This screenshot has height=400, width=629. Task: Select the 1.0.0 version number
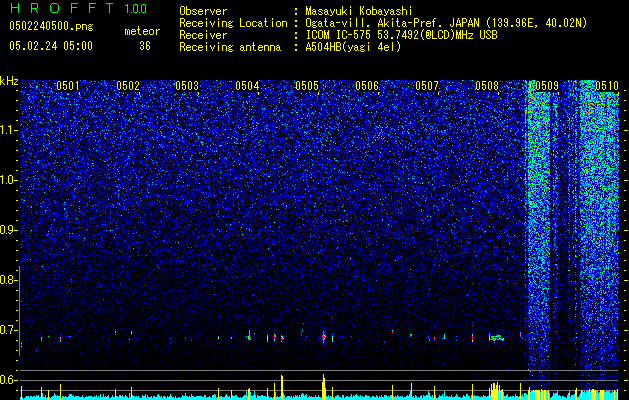tap(135, 9)
